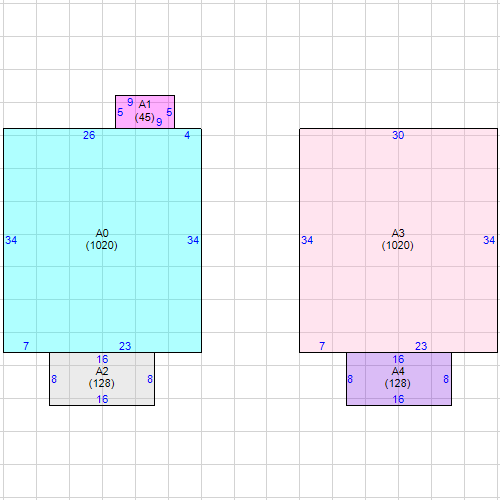Pick the 34 dimension on A3's right side

point(489,240)
